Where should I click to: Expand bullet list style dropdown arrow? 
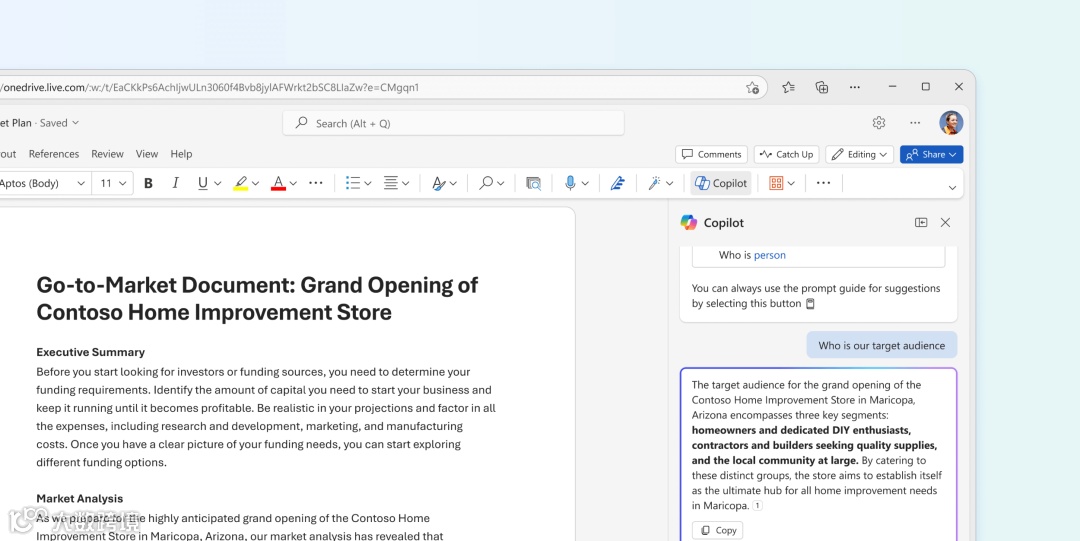coord(368,183)
